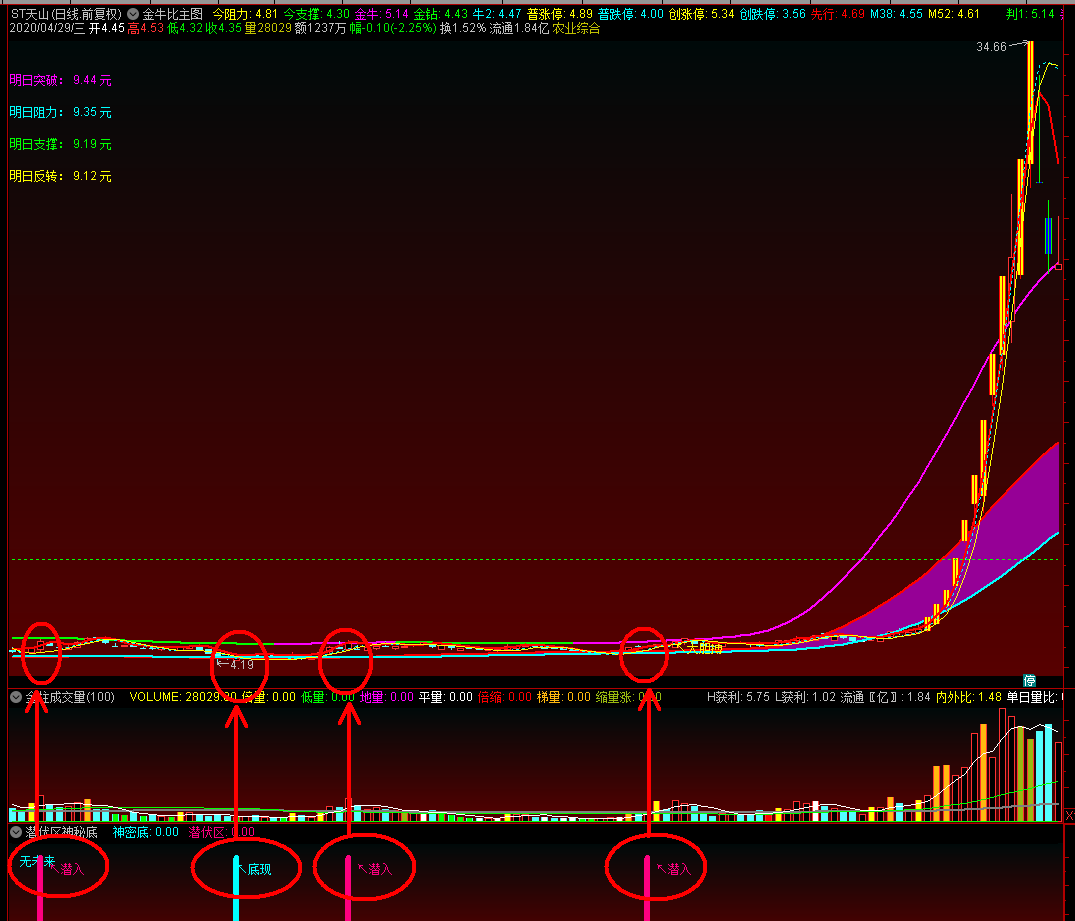Click the 梯量: 0.00 readout
This screenshot has width=1075, height=921.
coord(564,697)
